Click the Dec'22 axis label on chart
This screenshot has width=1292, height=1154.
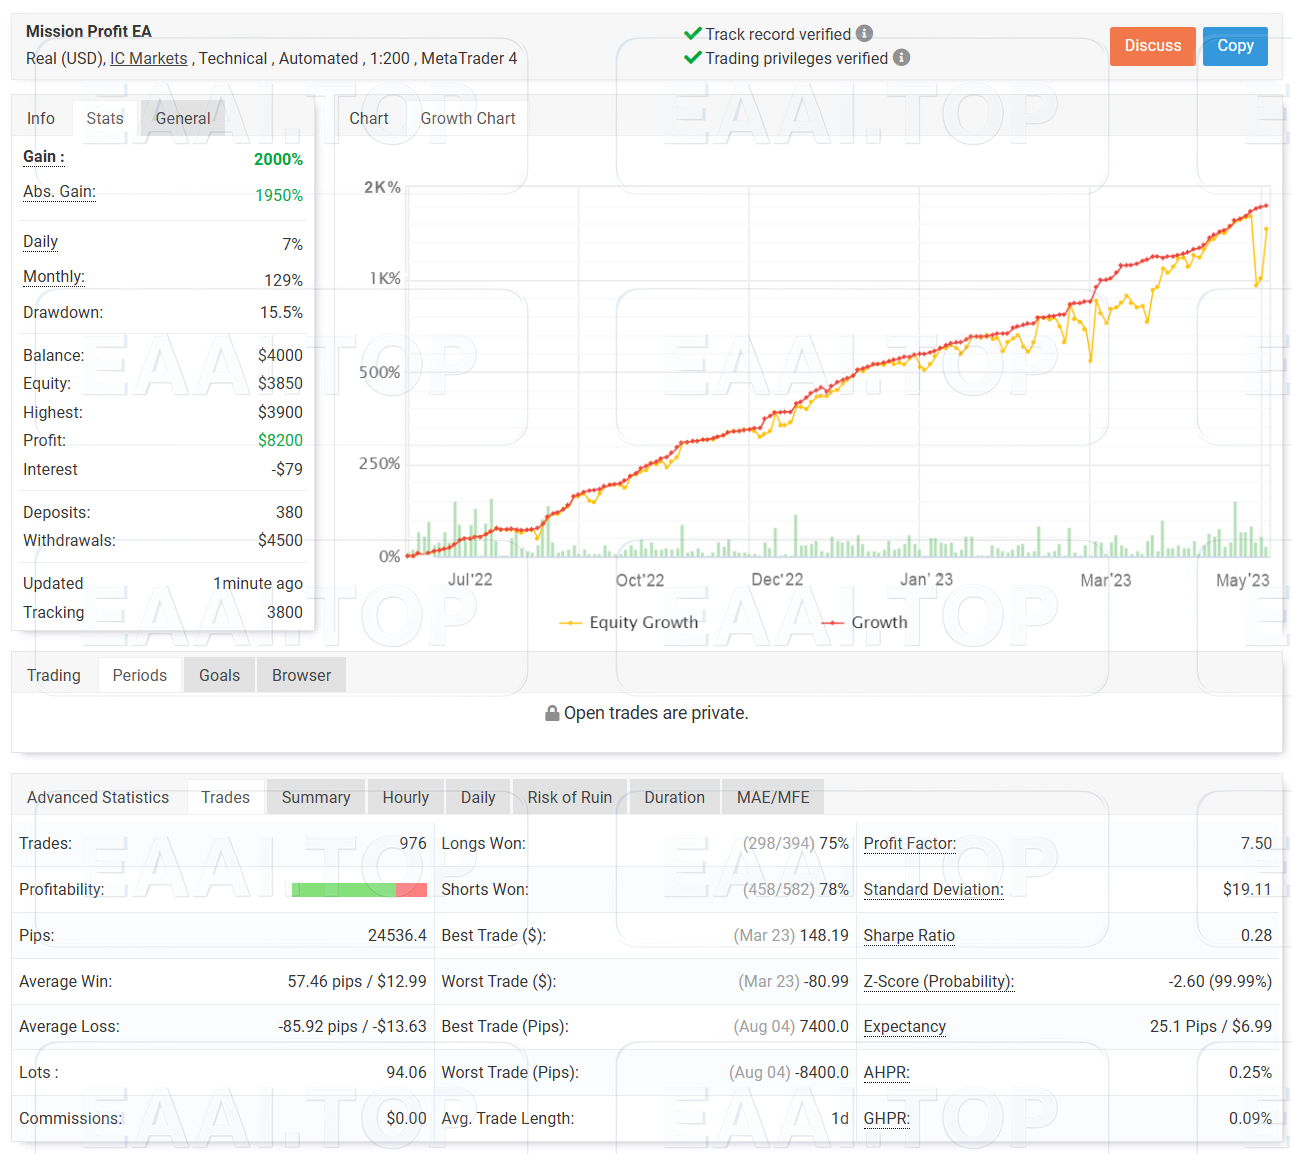coord(777,580)
